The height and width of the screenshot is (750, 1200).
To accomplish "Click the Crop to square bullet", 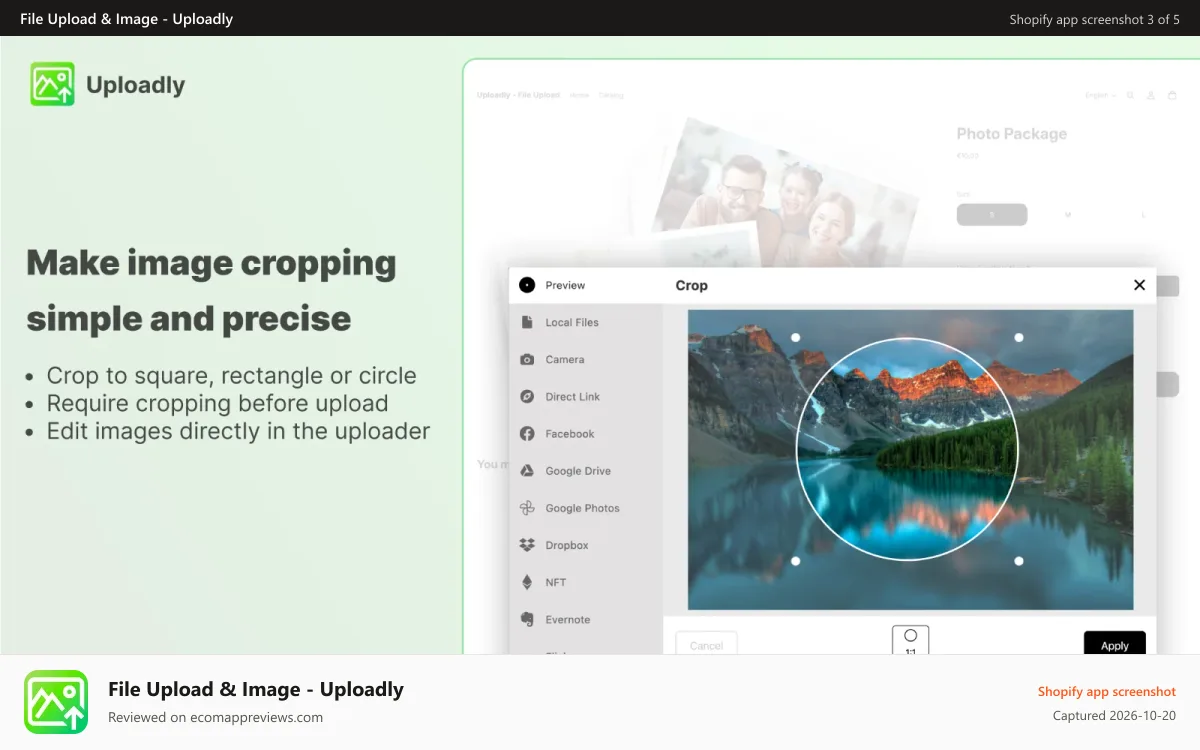I will coord(231,376).
